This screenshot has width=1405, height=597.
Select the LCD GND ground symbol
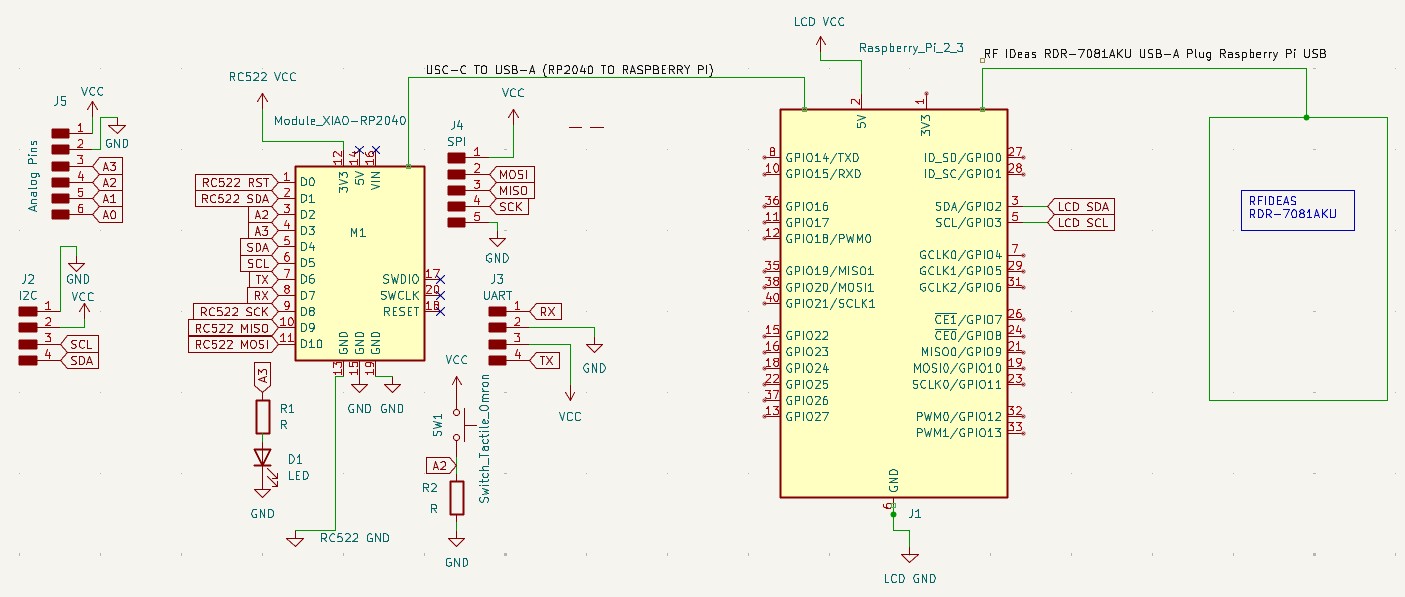point(909,557)
